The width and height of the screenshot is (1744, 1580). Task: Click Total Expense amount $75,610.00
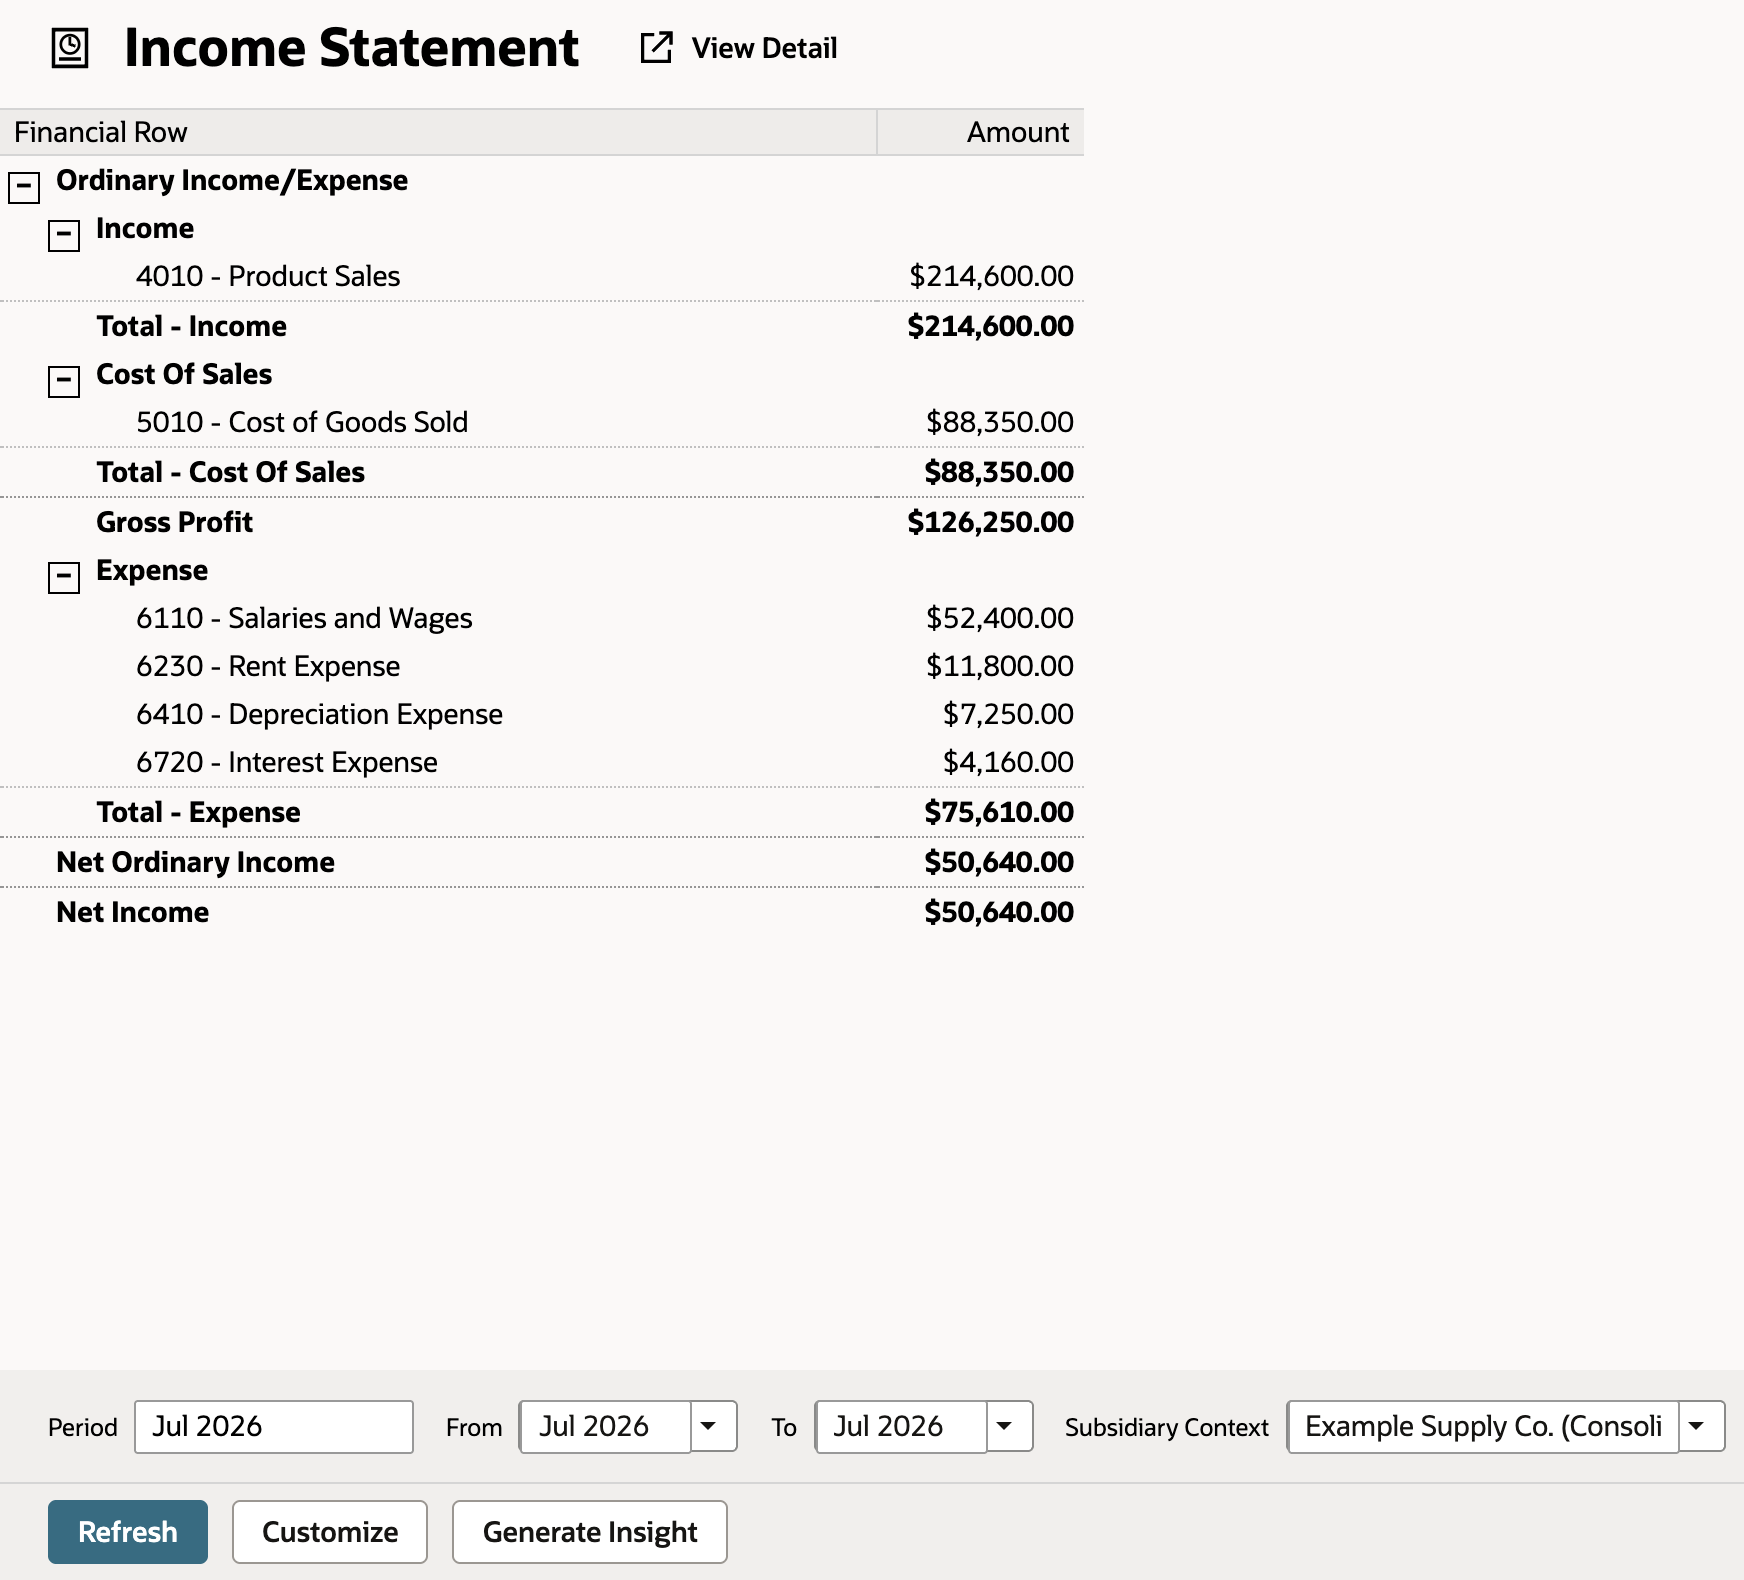point(999,812)
